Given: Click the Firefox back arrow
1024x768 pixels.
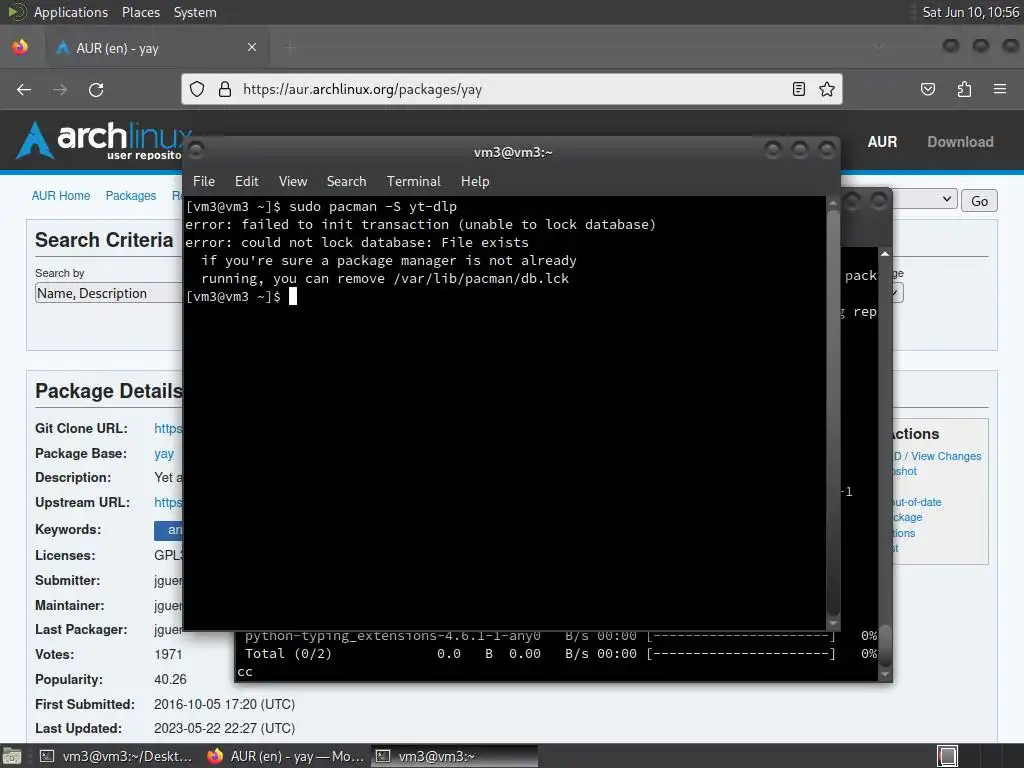Looking at the screenshot, I should click(24, 89).
